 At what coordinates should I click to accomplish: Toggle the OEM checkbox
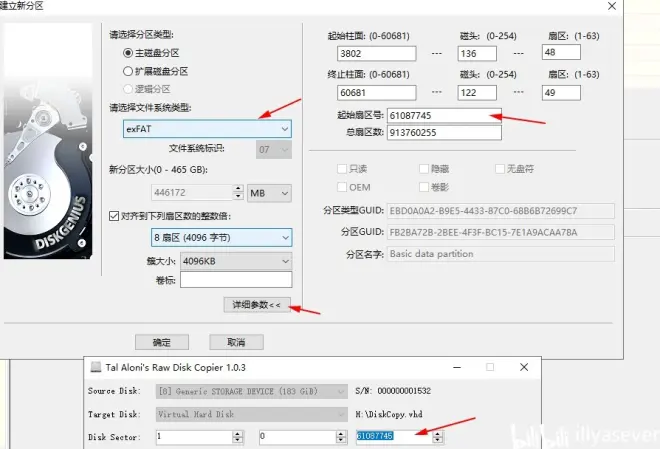coord(342,187)
